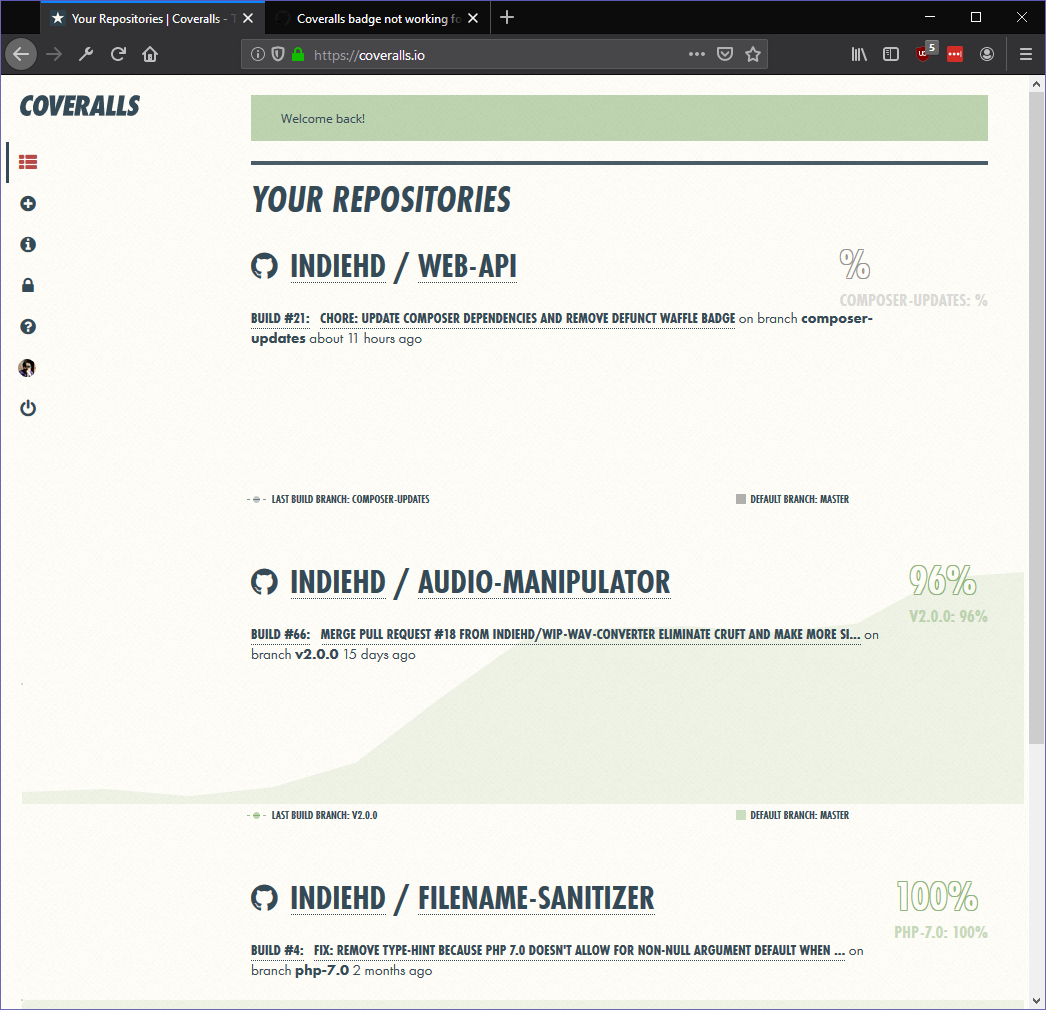Close the 'Coveralls badge not working' tab
1046x1010 pixels.
[x=473, y=19]
